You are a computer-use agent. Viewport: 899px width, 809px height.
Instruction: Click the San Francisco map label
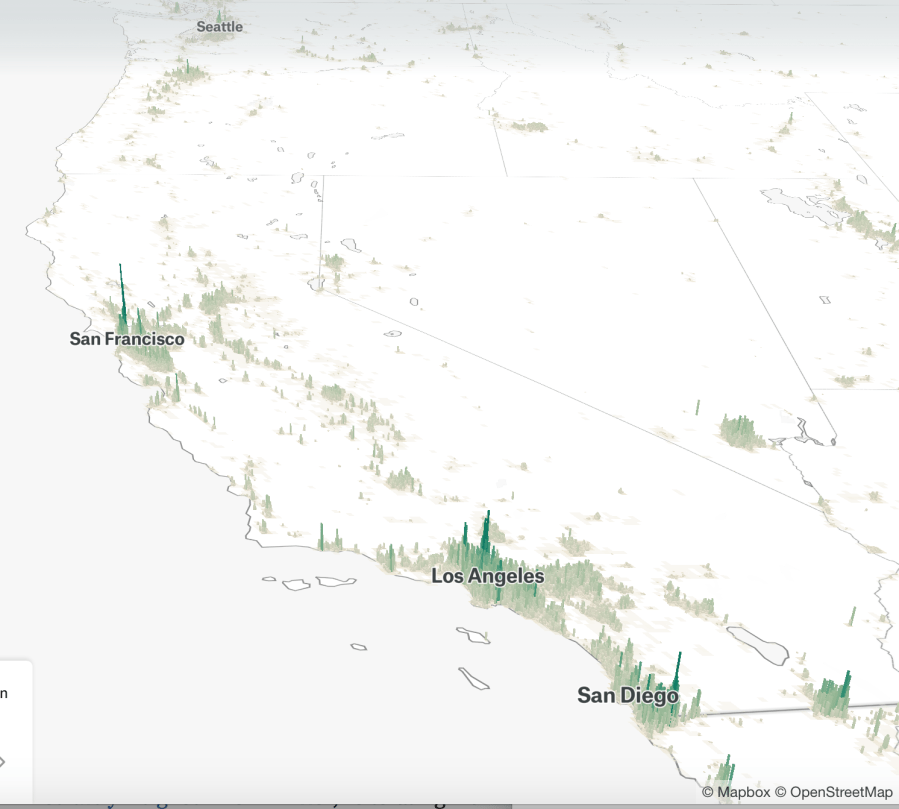127,339
